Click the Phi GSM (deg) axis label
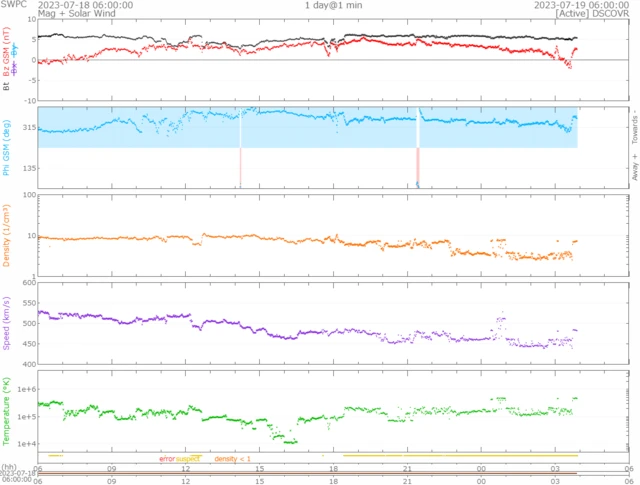 6,145
